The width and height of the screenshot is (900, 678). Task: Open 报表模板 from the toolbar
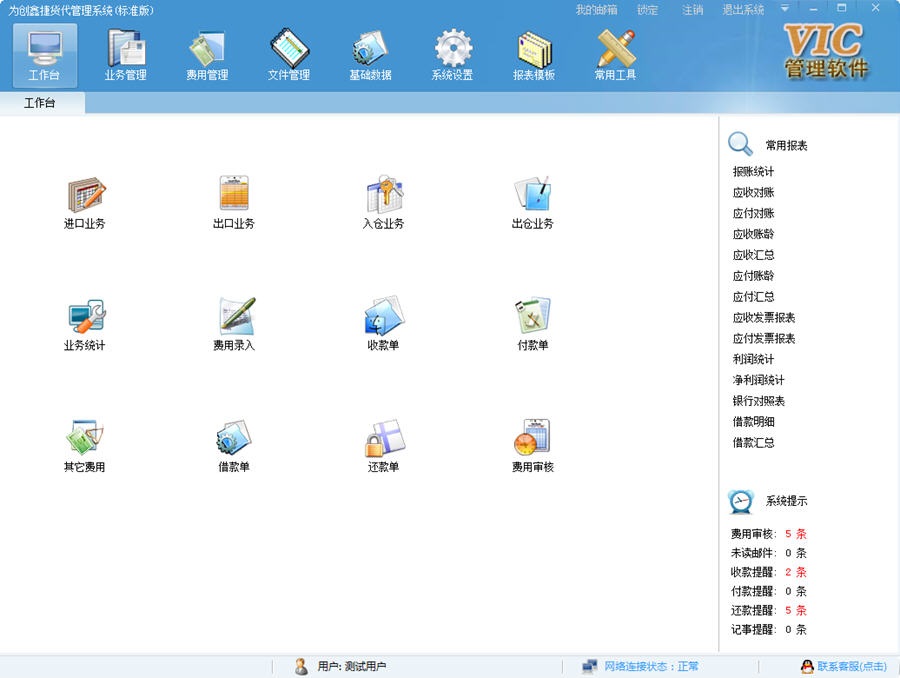pos(534,55)
